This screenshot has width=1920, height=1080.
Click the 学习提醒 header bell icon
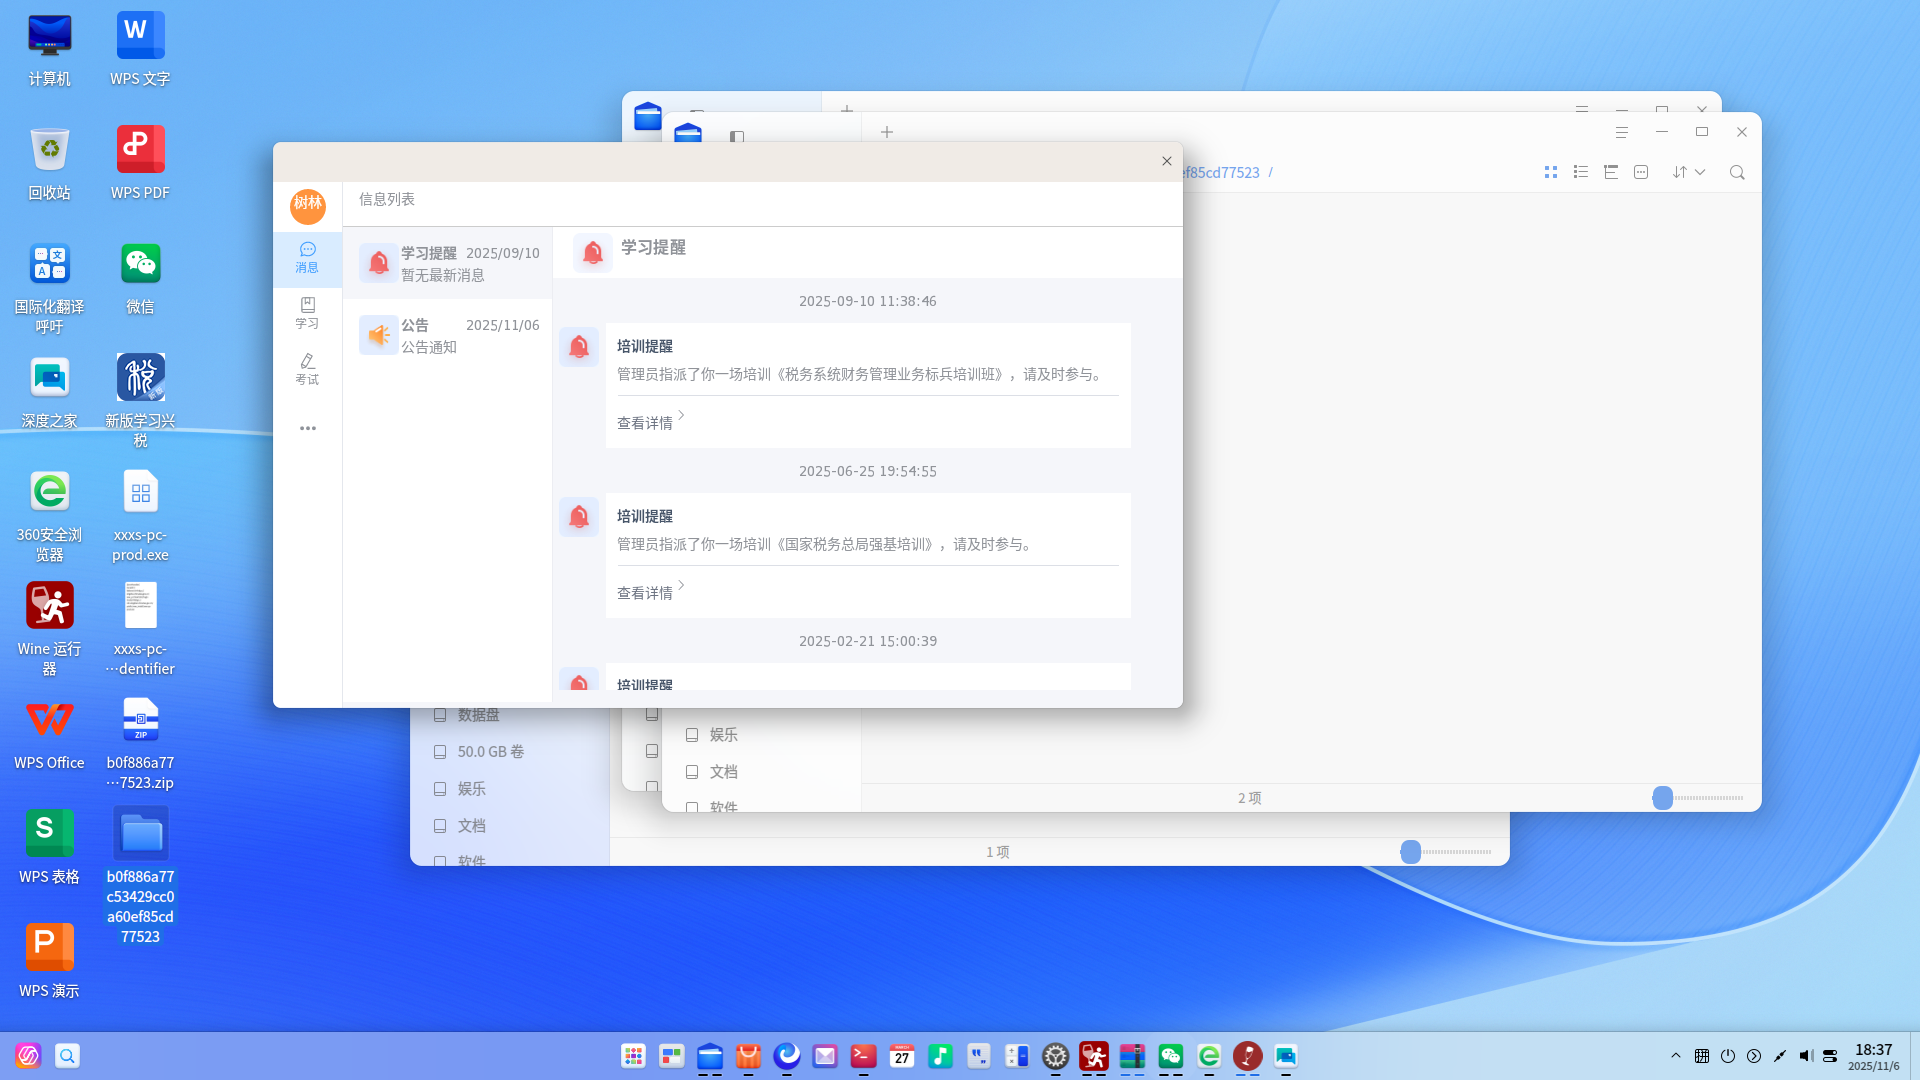pos(593,253)
